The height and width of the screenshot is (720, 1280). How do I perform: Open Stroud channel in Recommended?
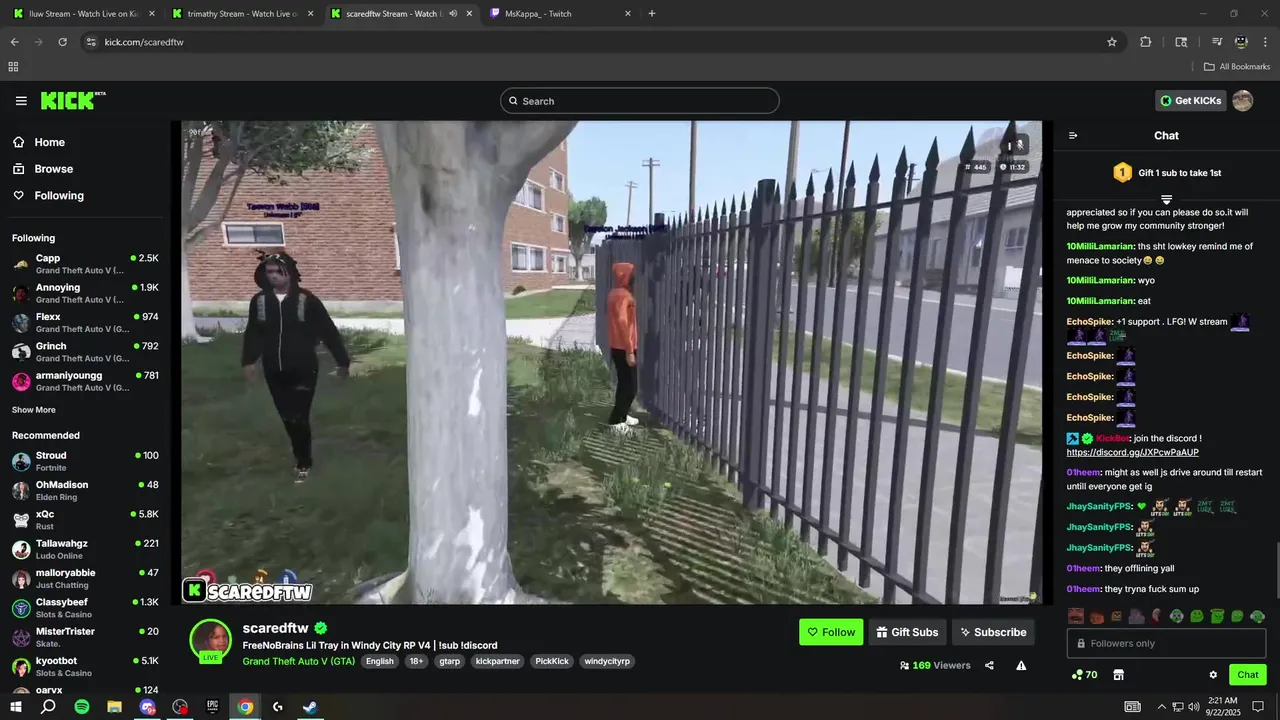point(85,461)
